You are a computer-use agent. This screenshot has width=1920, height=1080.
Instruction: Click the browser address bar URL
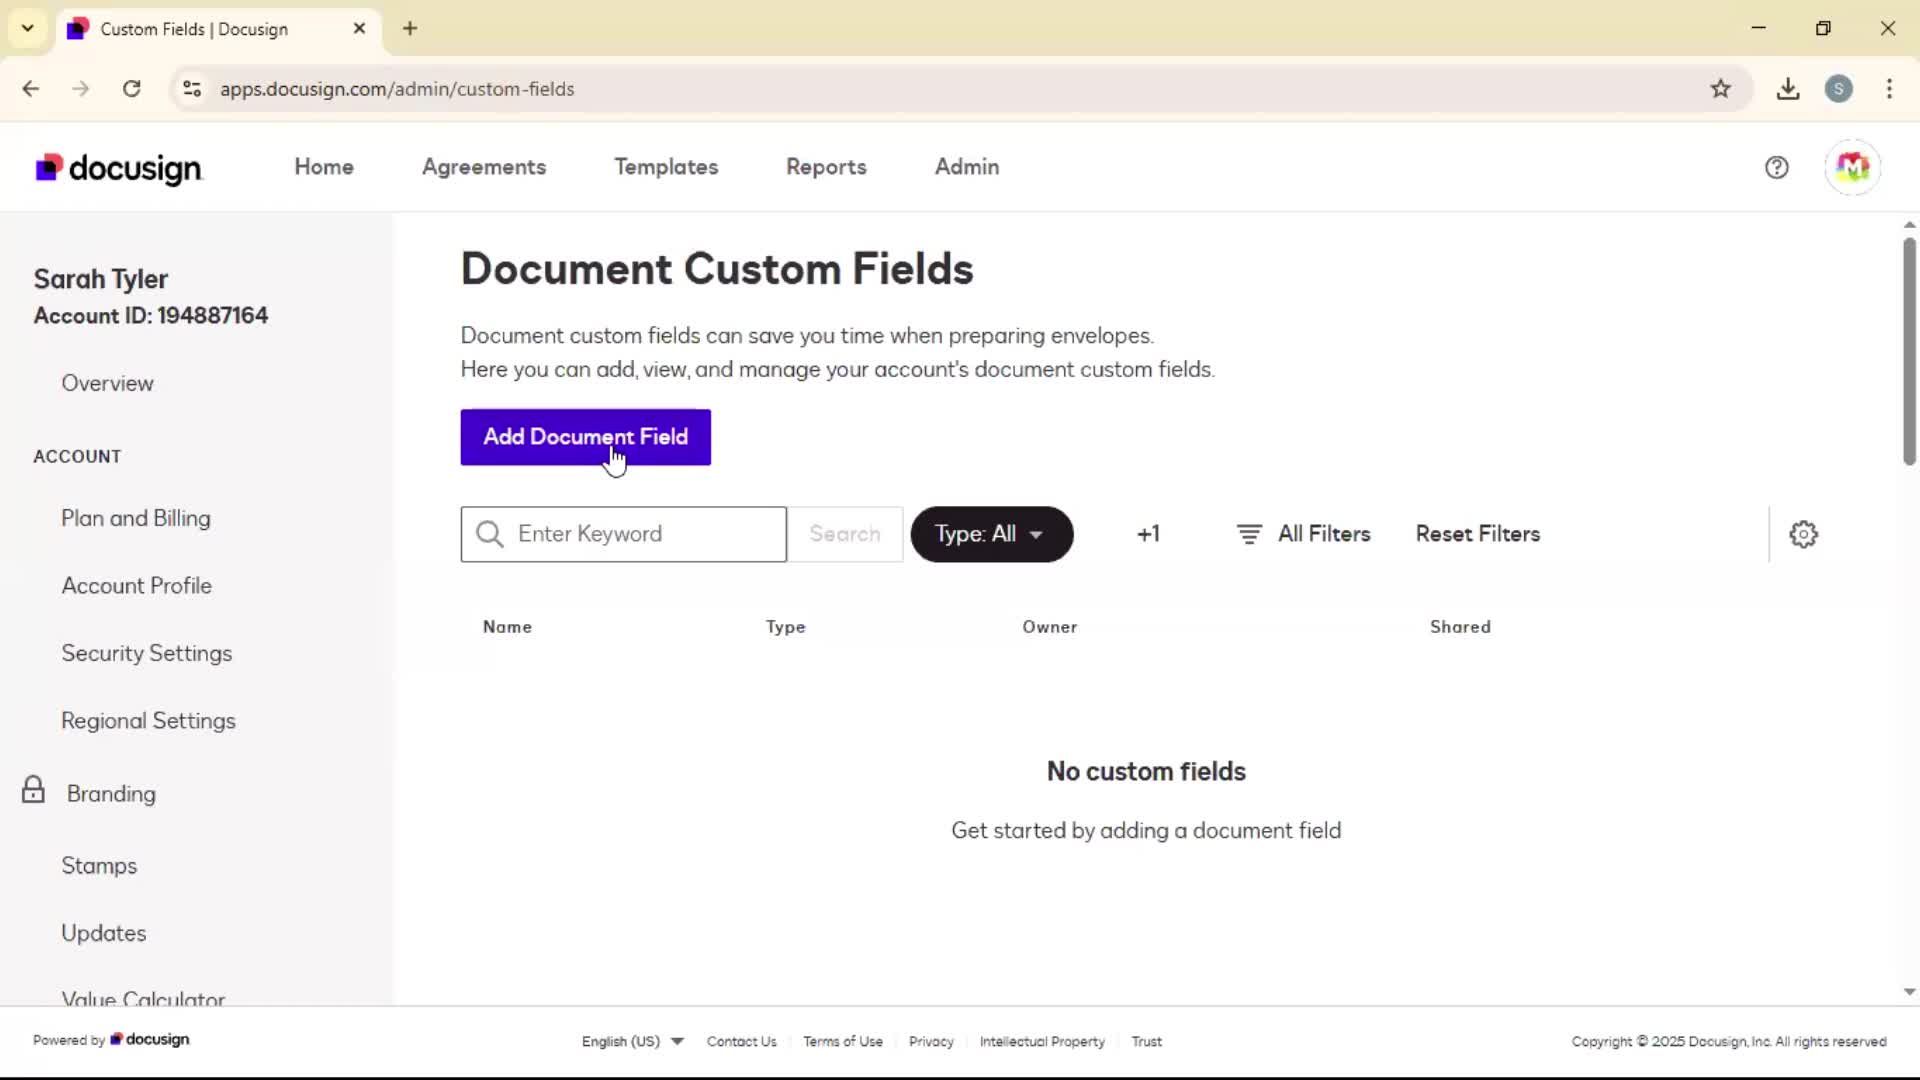coord(397,89)
